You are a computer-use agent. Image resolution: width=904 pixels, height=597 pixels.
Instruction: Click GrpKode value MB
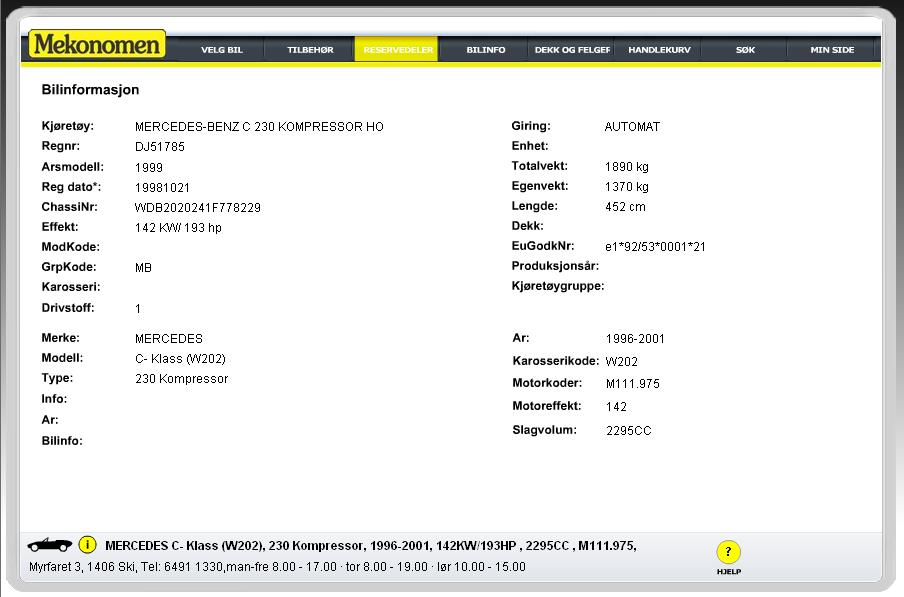[x=143, y=267]
